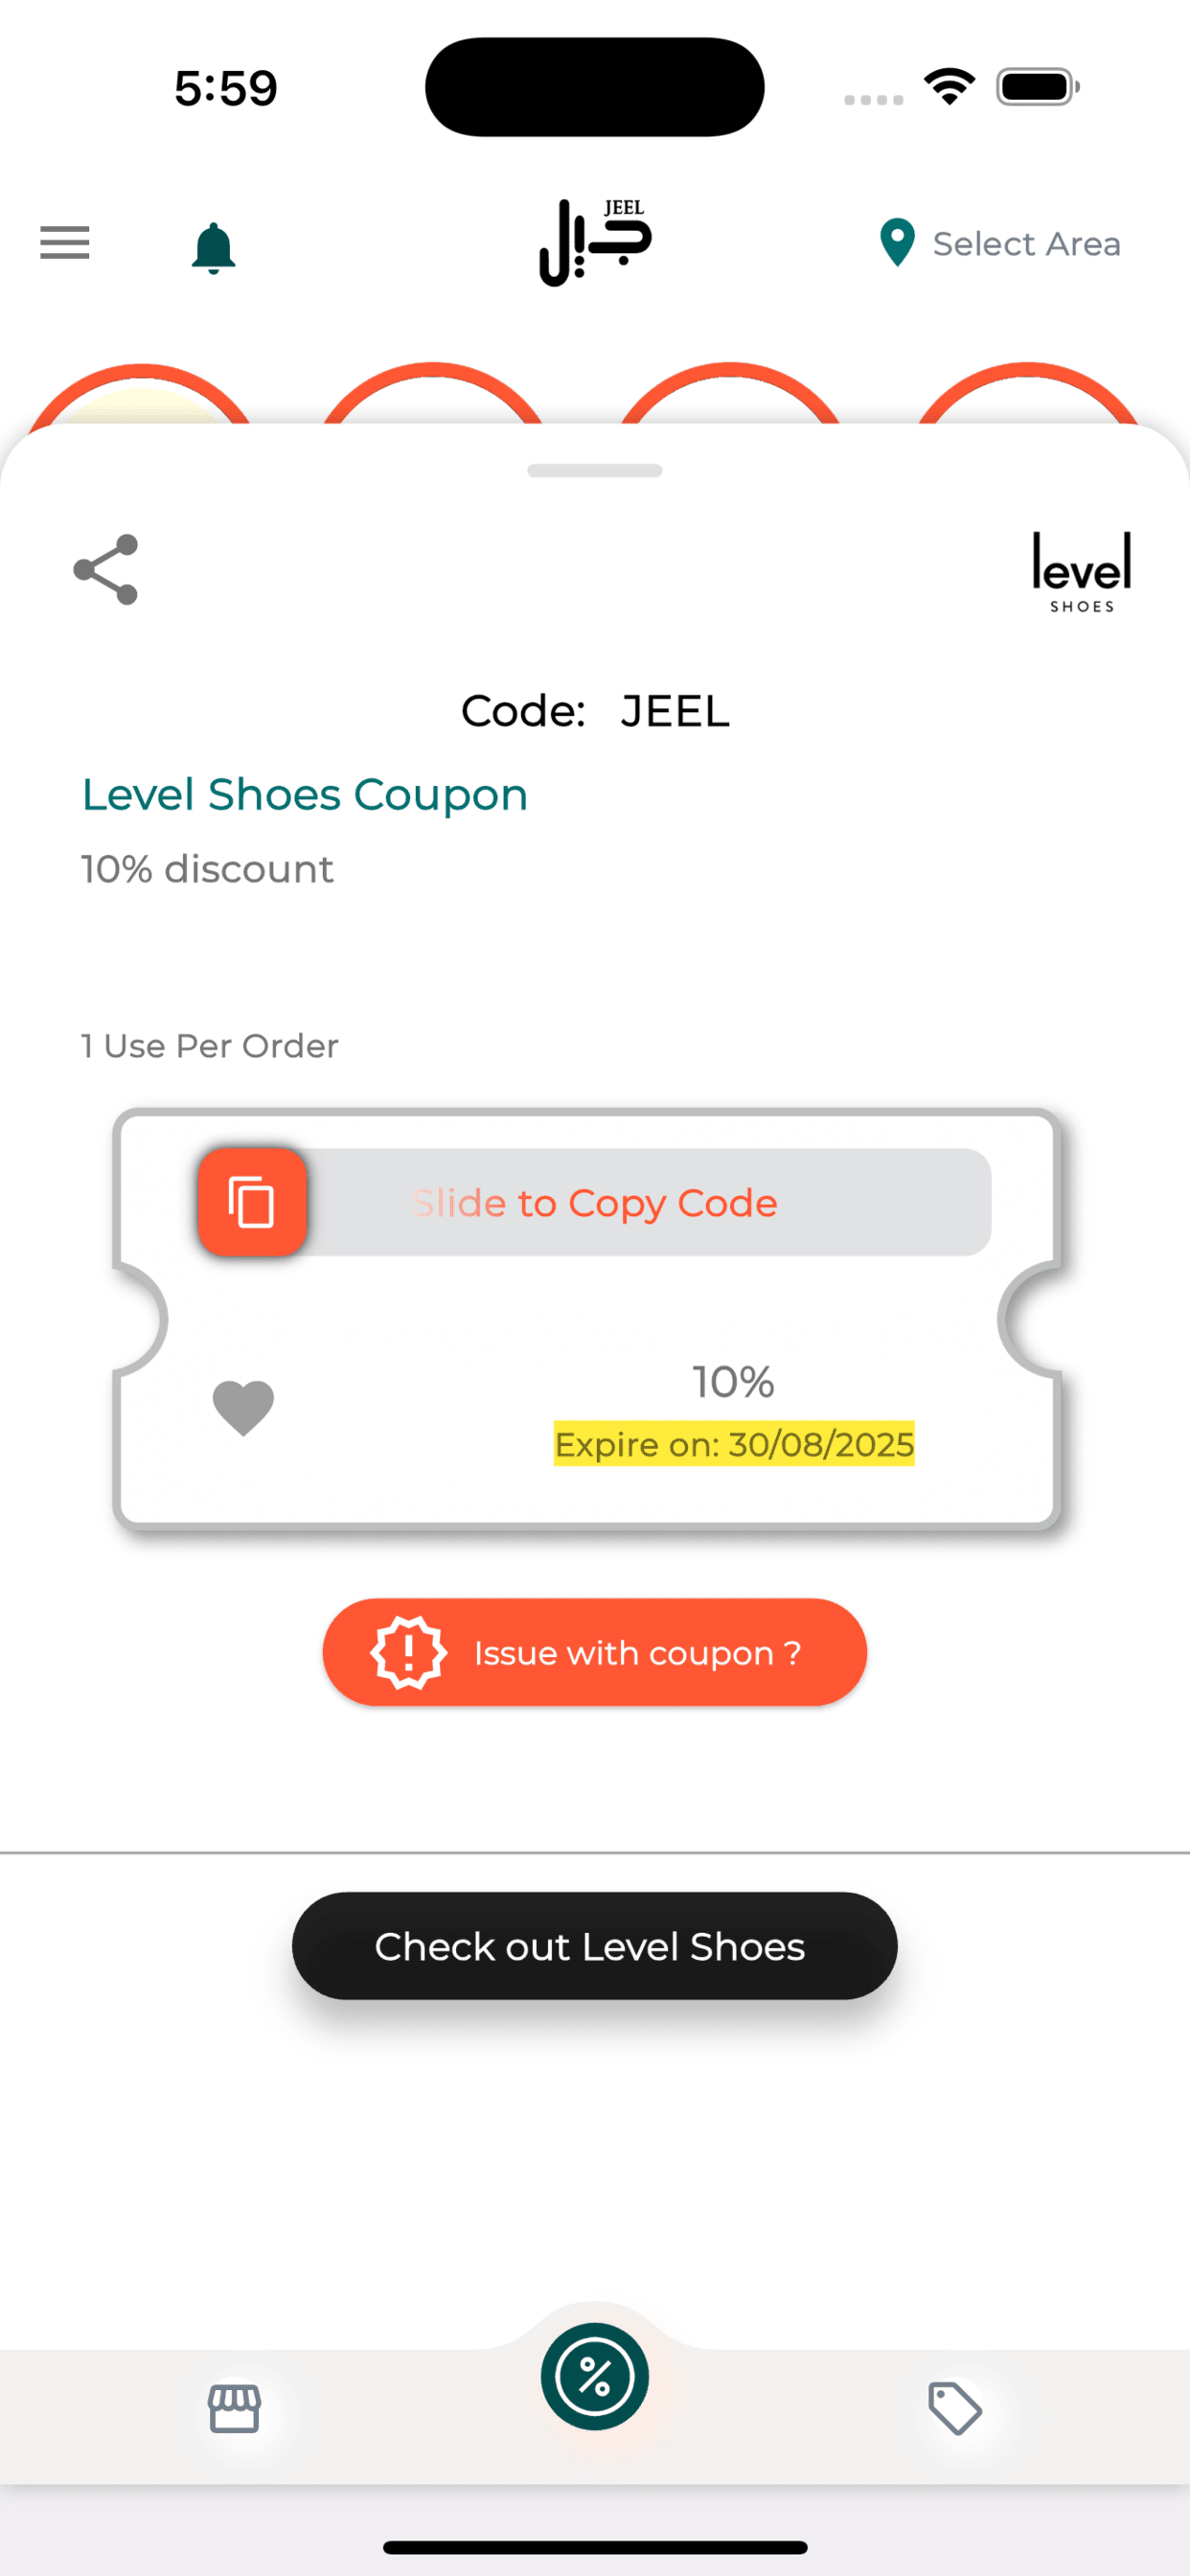Viewport: 1190px width, 2576px height.
Task: Tap the green location pin icon
Action: pyautogui.click(x=897, y=243)
